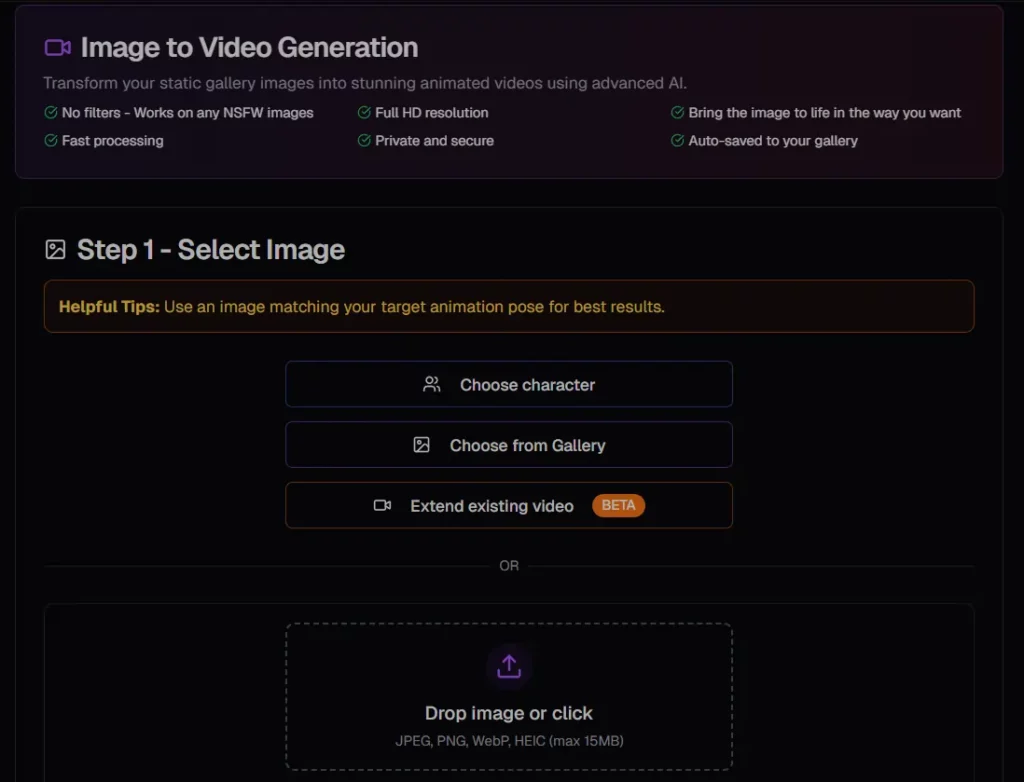Select Extend existing video option
Viewport: 1024px width, 782px height.
(509, 505)
